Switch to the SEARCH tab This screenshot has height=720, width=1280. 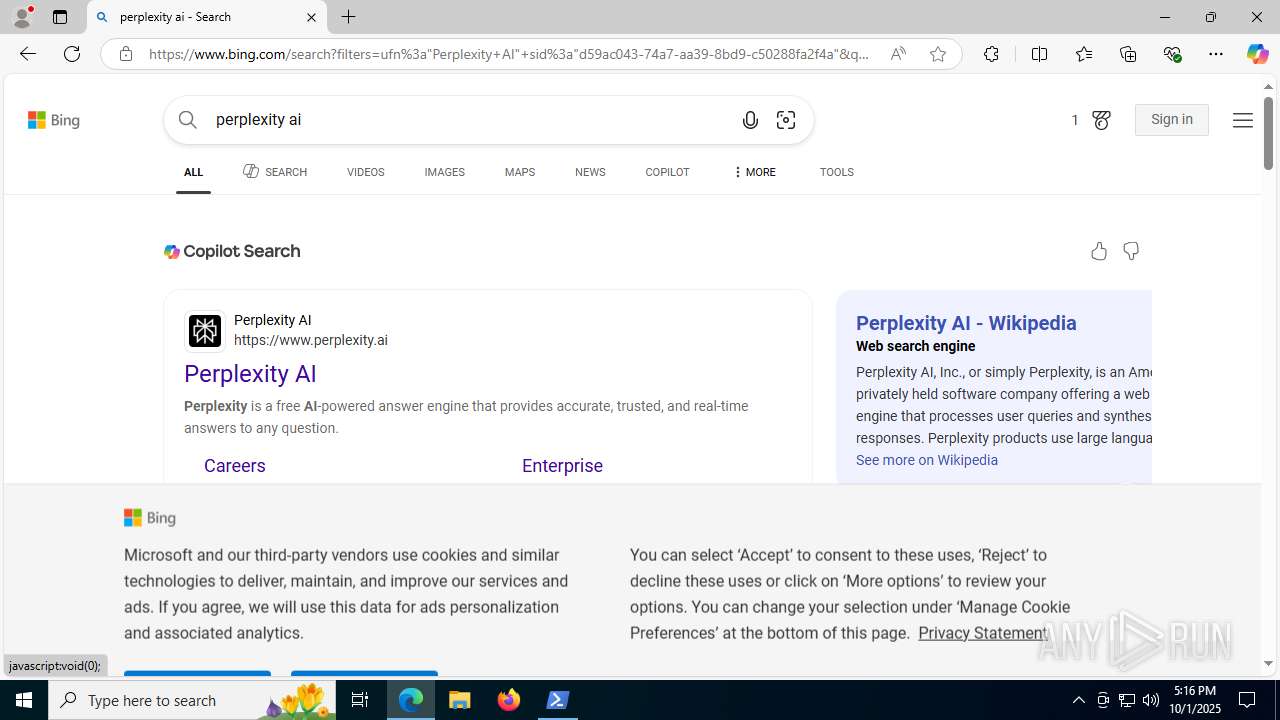(x=275, y=172)
